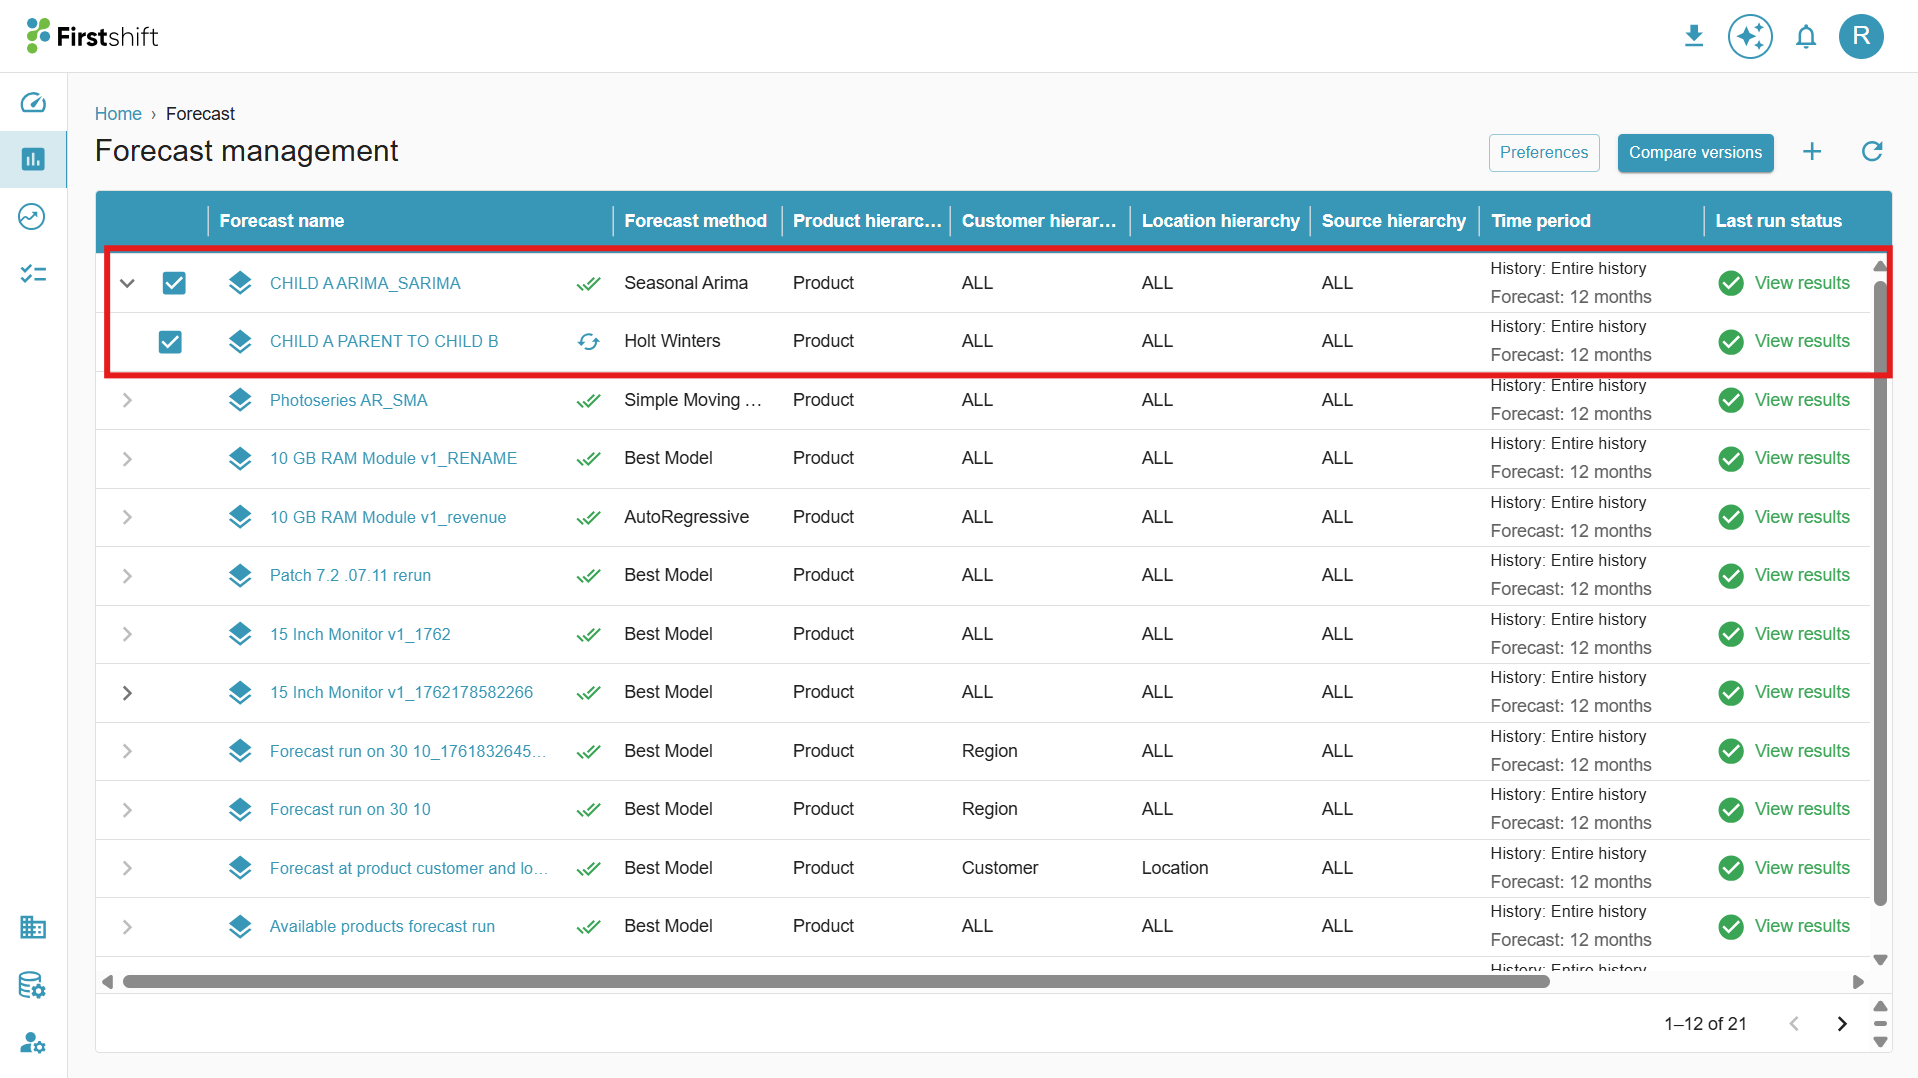
Task: Click Last run status column header
Action: 1778,221
